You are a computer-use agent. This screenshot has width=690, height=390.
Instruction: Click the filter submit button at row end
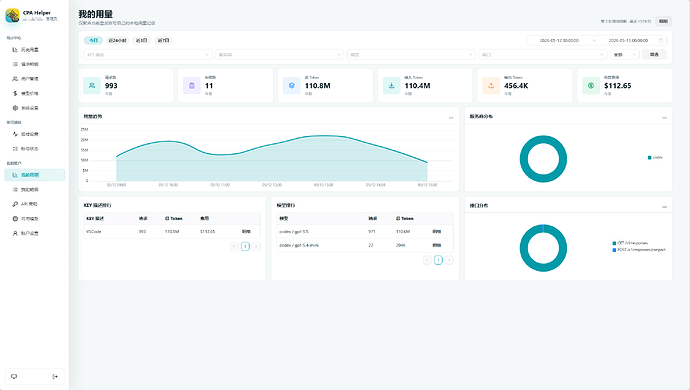654,55
